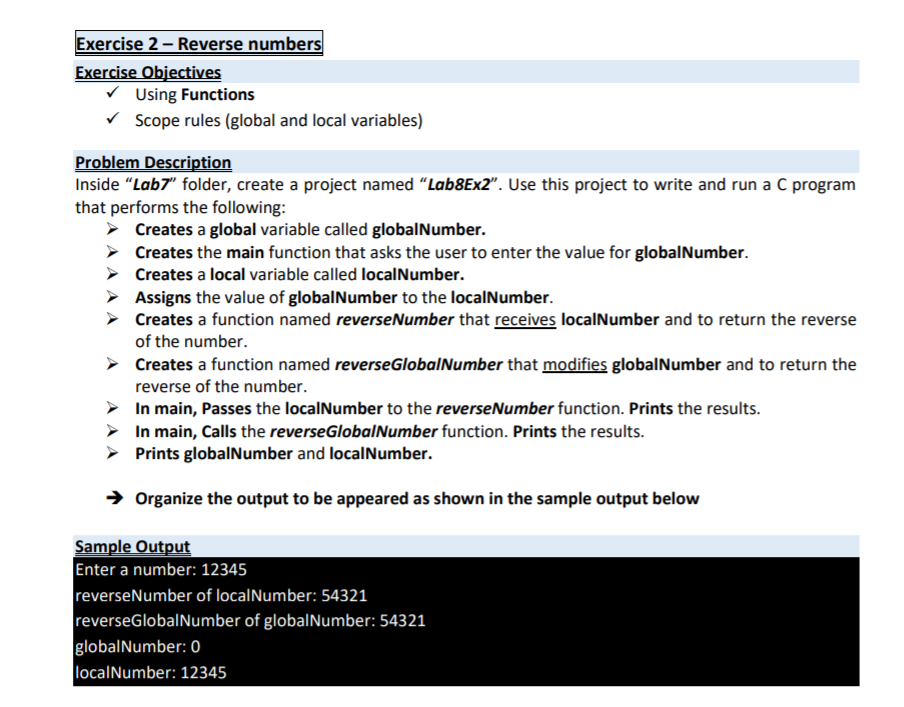Screen dimensions: 904x707
Task: Click the underlined word 'modifies'
Action: (x=575, y=364)
